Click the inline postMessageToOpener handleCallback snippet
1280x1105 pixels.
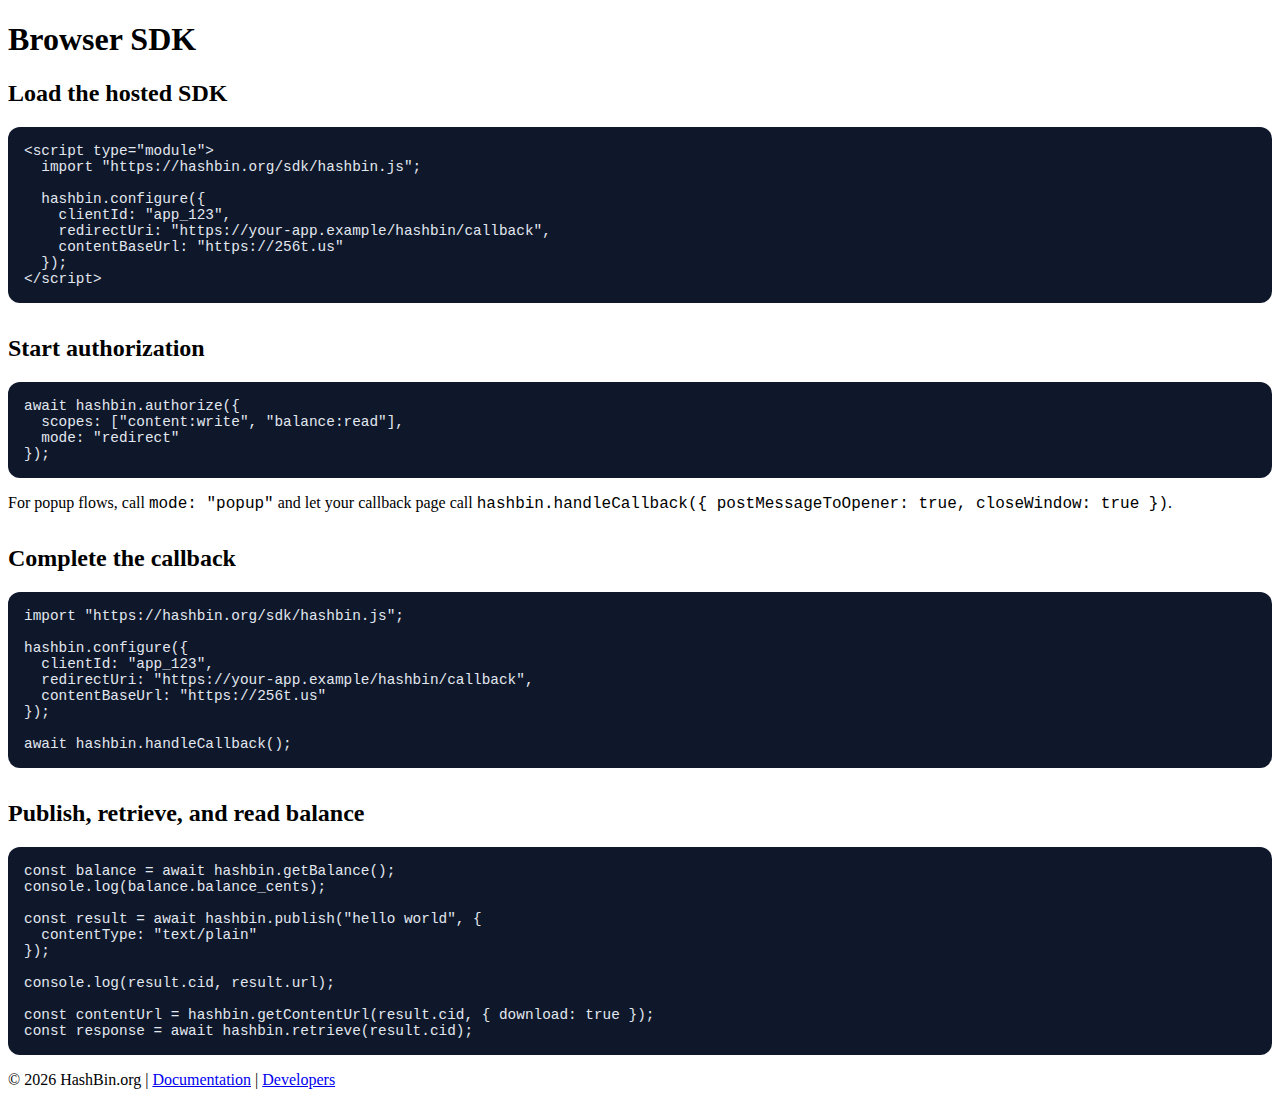820,503
